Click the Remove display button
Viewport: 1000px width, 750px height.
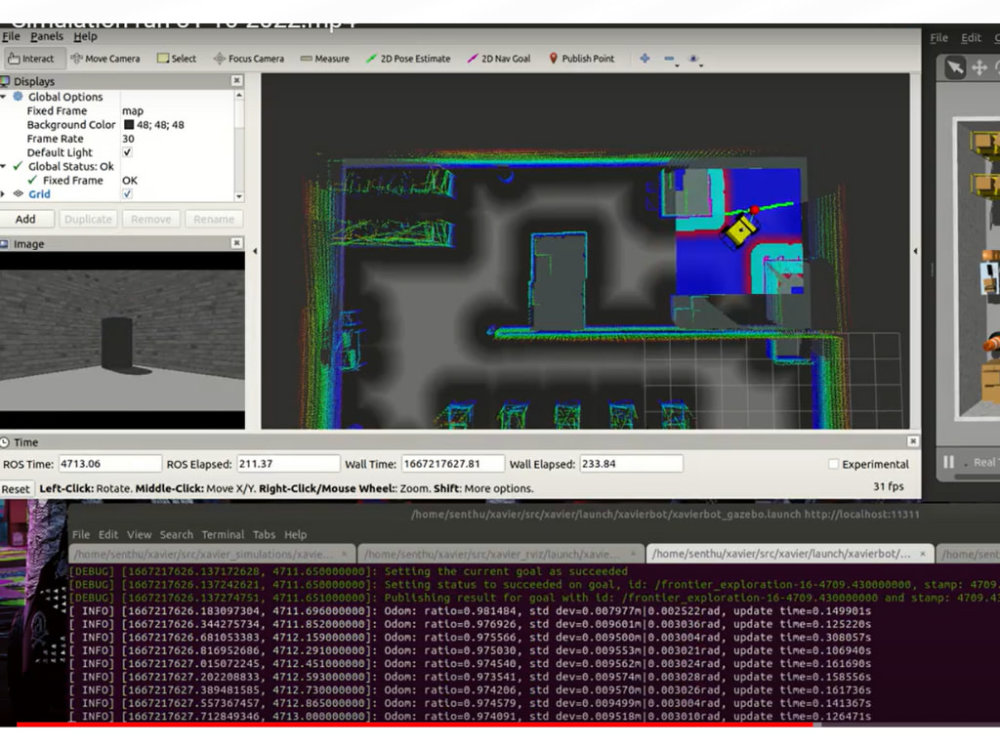(151, 219)
